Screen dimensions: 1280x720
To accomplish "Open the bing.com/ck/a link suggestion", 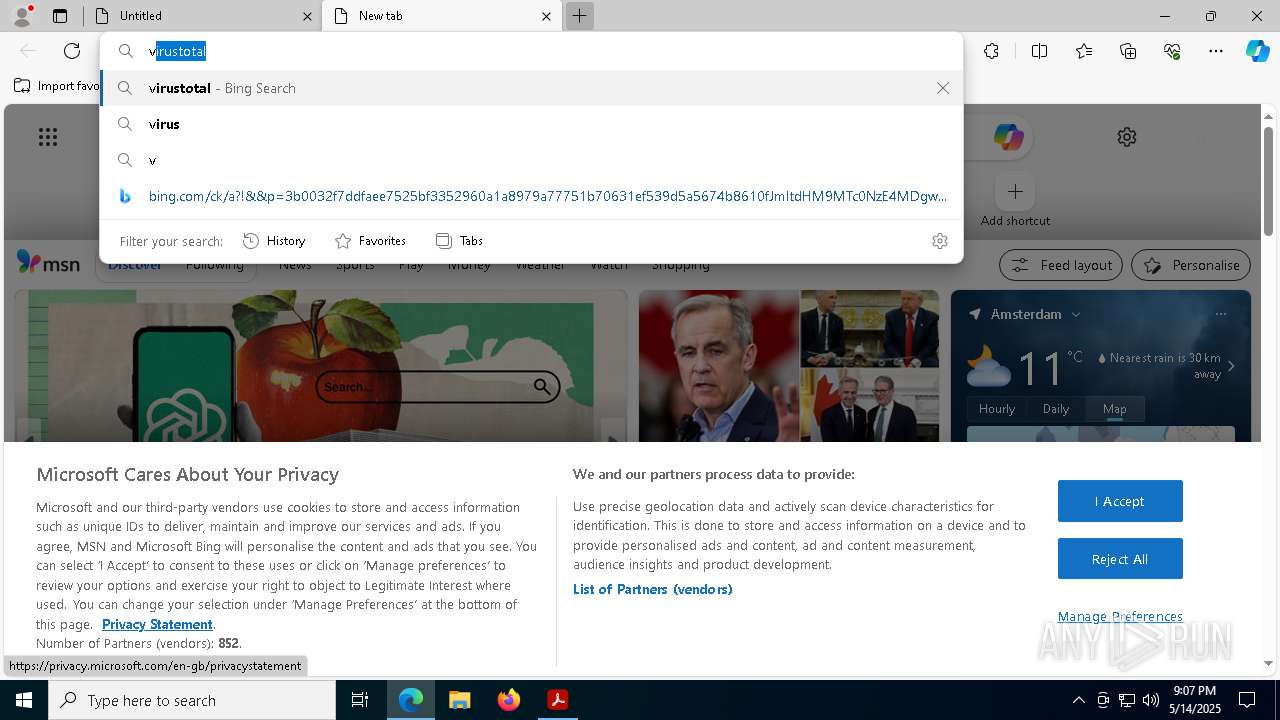I will [x=531, y=196].
